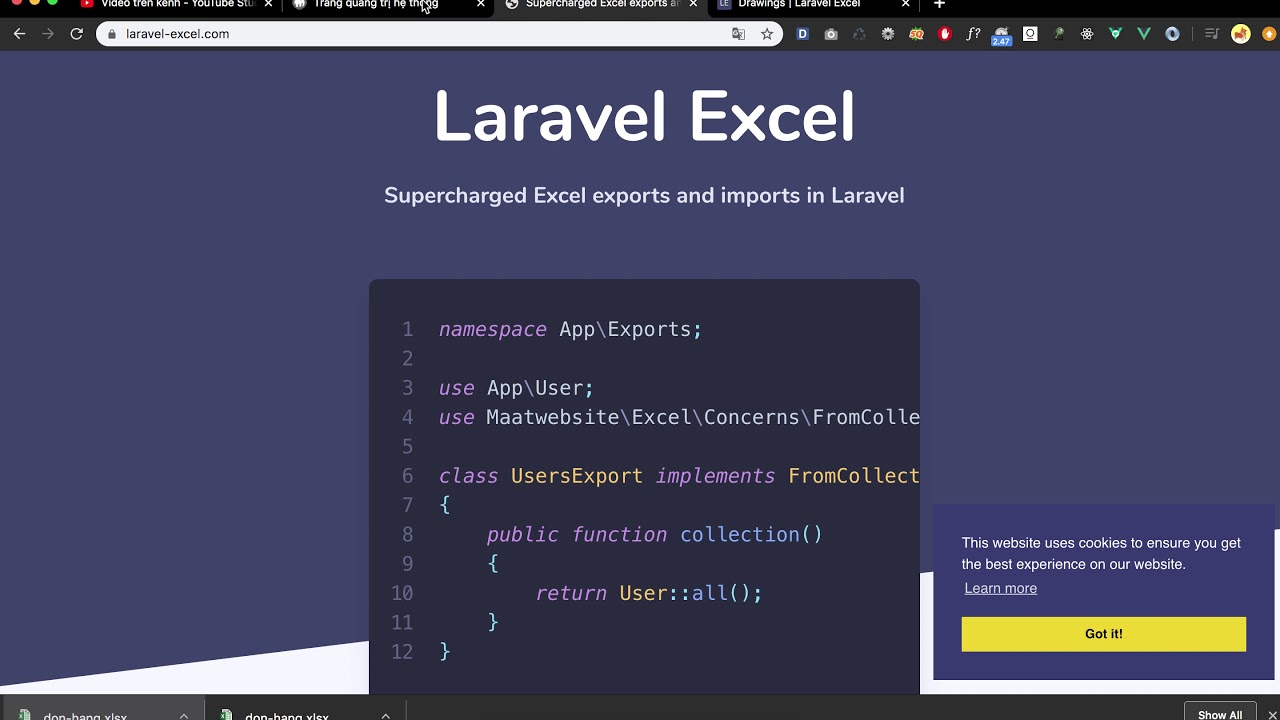Go back using the browser back arrow
Viewport: 1280px width, 720px height.
[19, 34]
